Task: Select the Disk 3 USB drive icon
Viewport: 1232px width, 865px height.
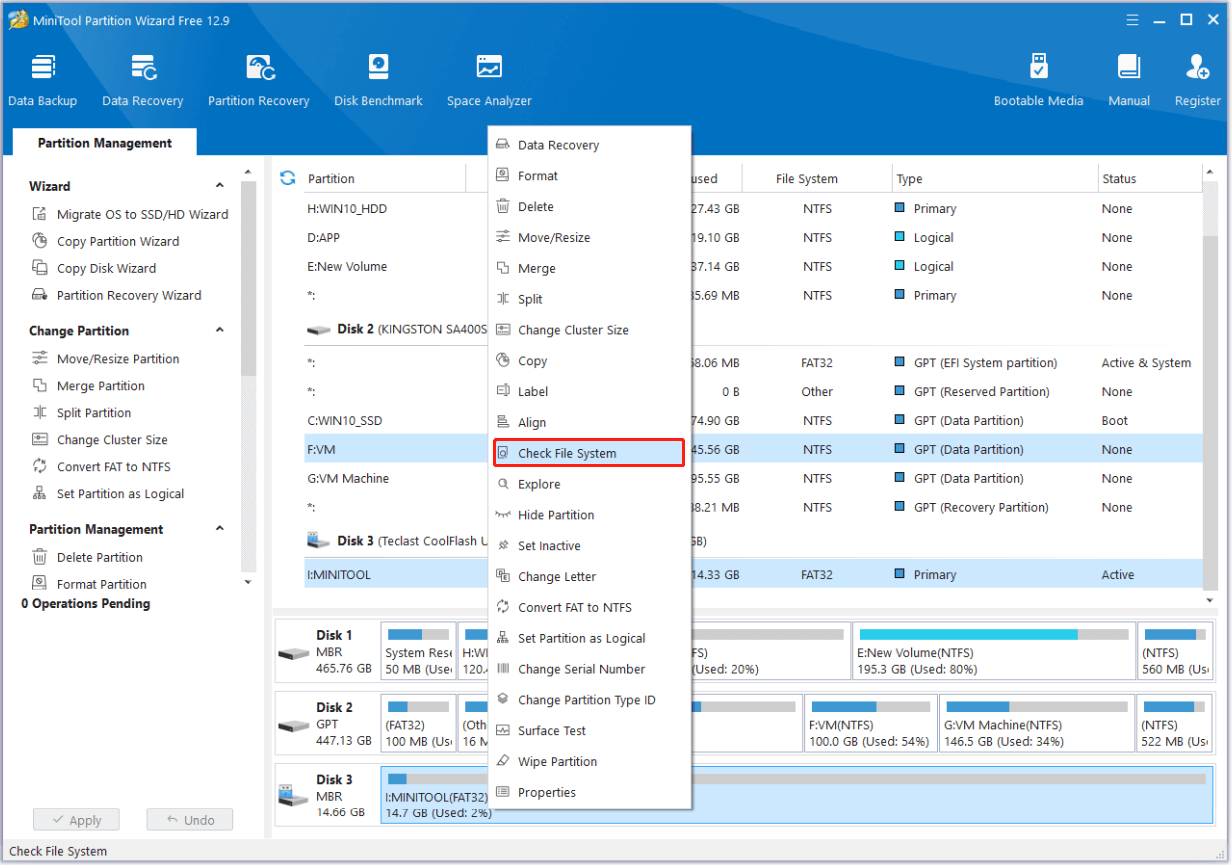Action: pyautogui.click(x=294, y=796)
